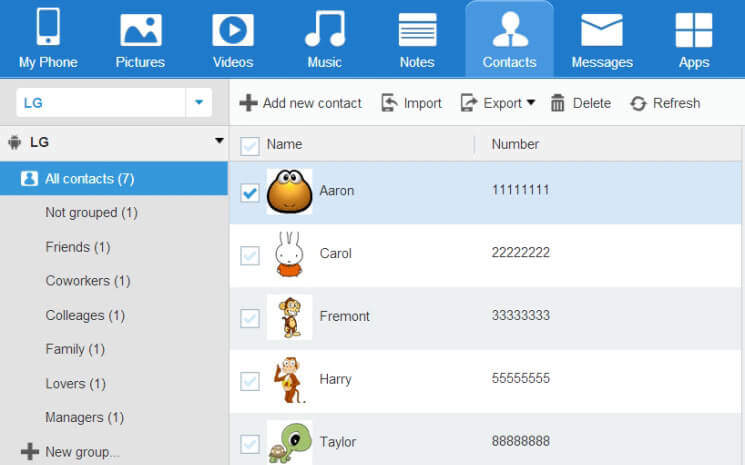Click the plus icon for Add new contact

(x=248, y=103)
